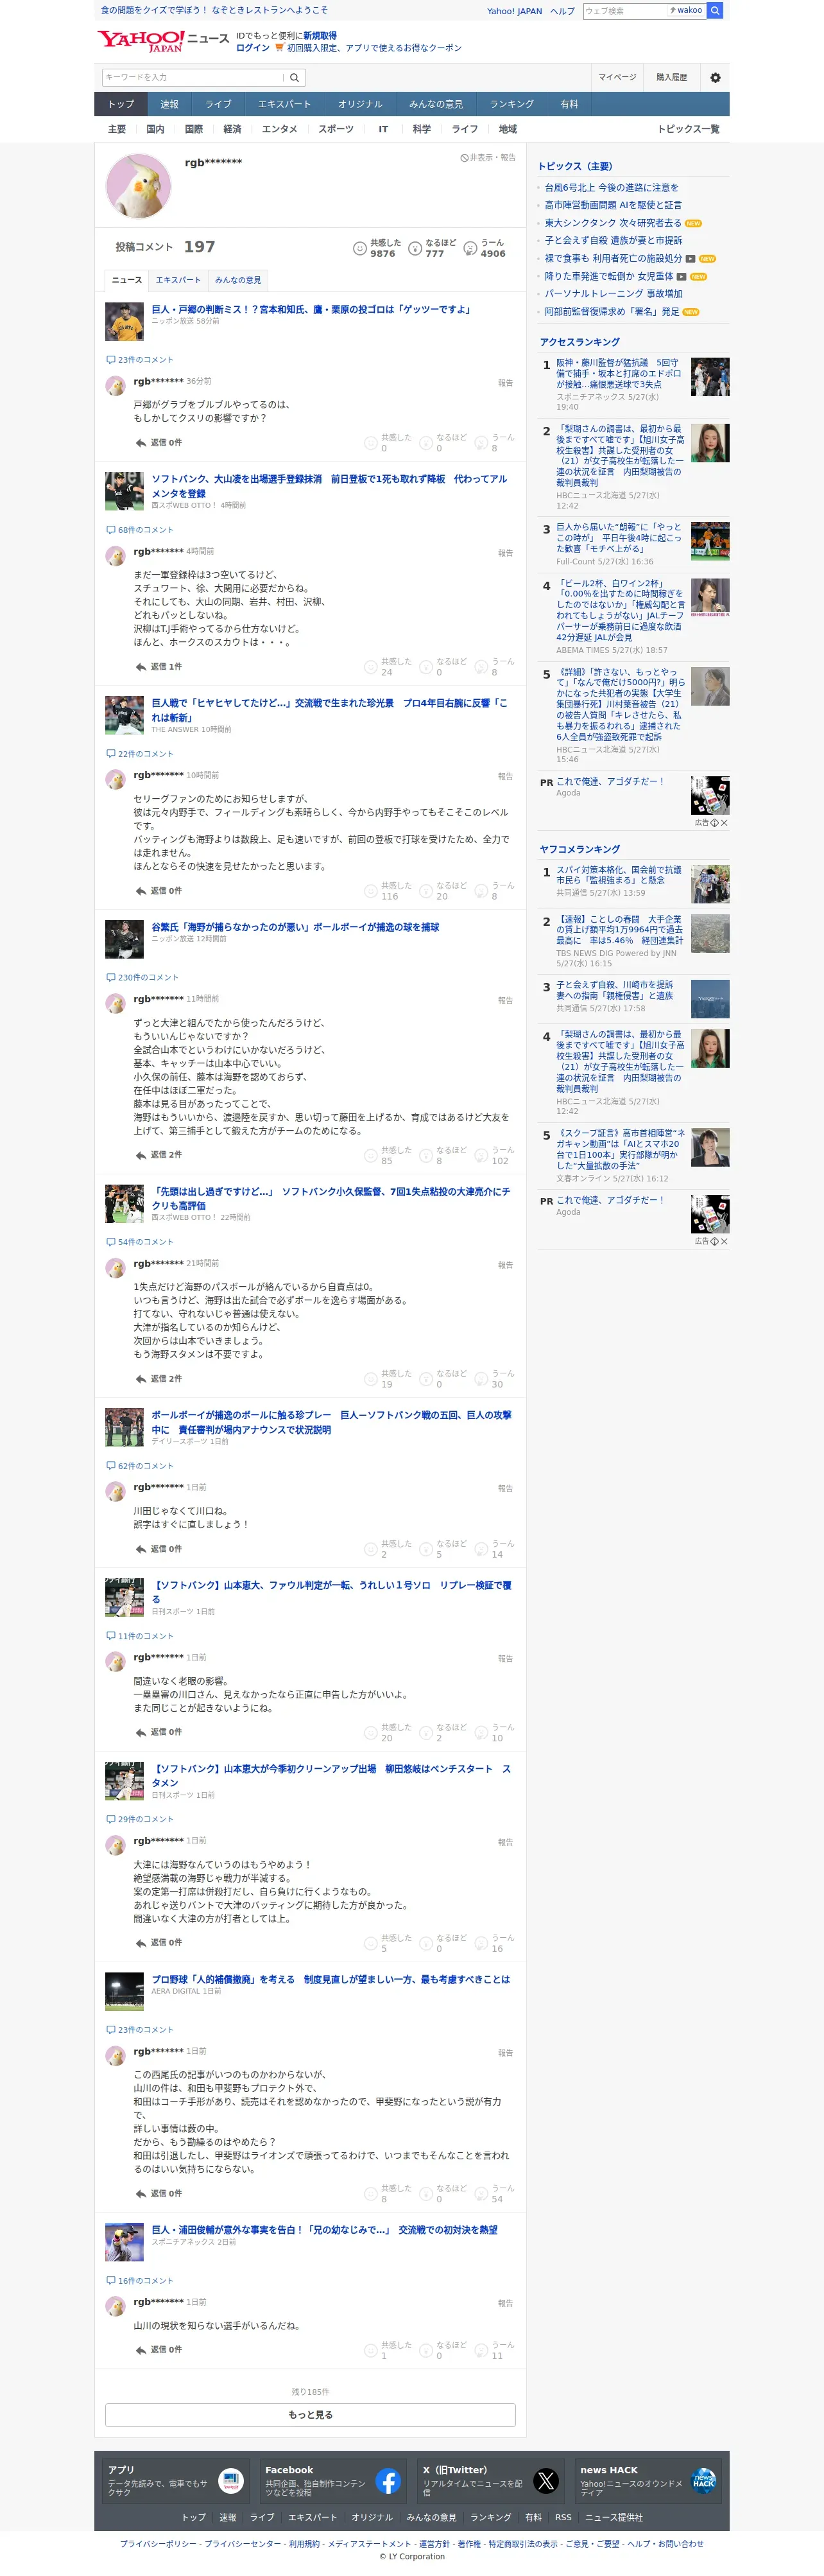Switch to the profile's みんなの意見 comment tab
Viewport: 824px width, 2576px height.
(x=238, y=280)
